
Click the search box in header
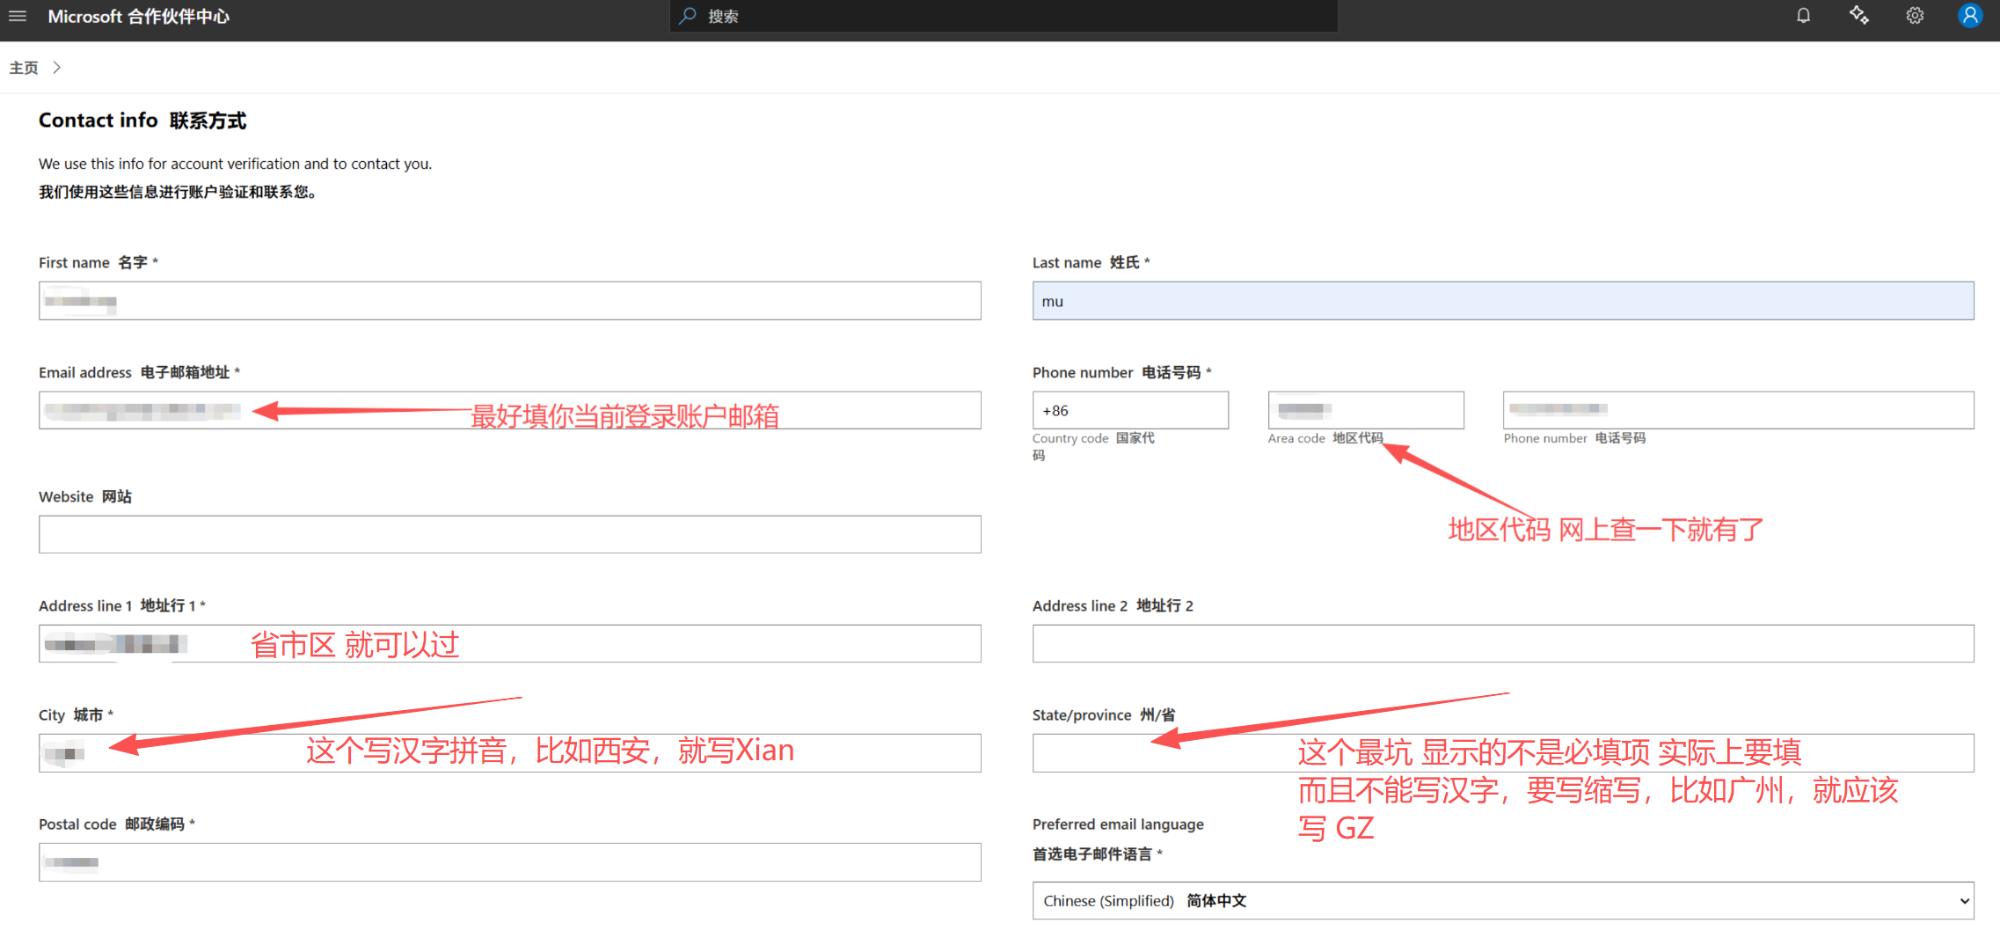(x=1003, y=16)
